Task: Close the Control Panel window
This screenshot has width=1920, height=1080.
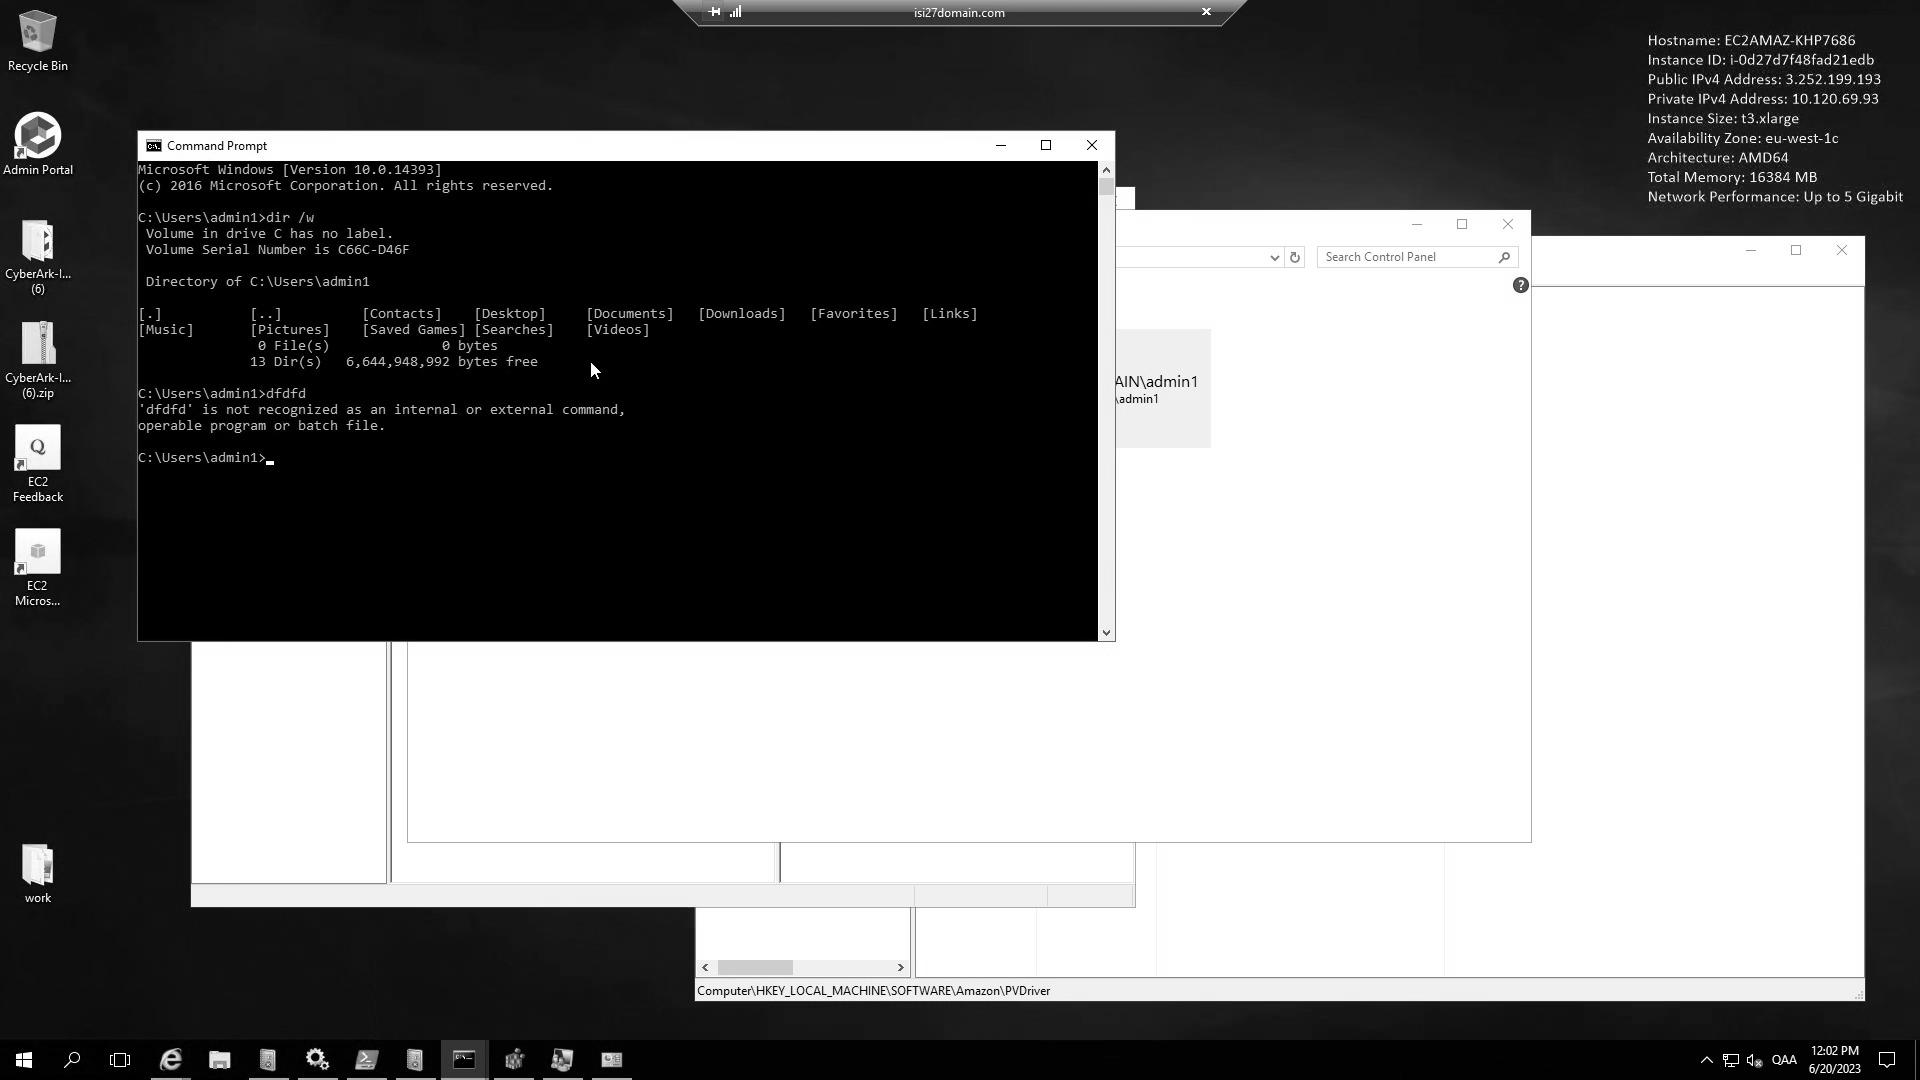Action: [1508, 224]
